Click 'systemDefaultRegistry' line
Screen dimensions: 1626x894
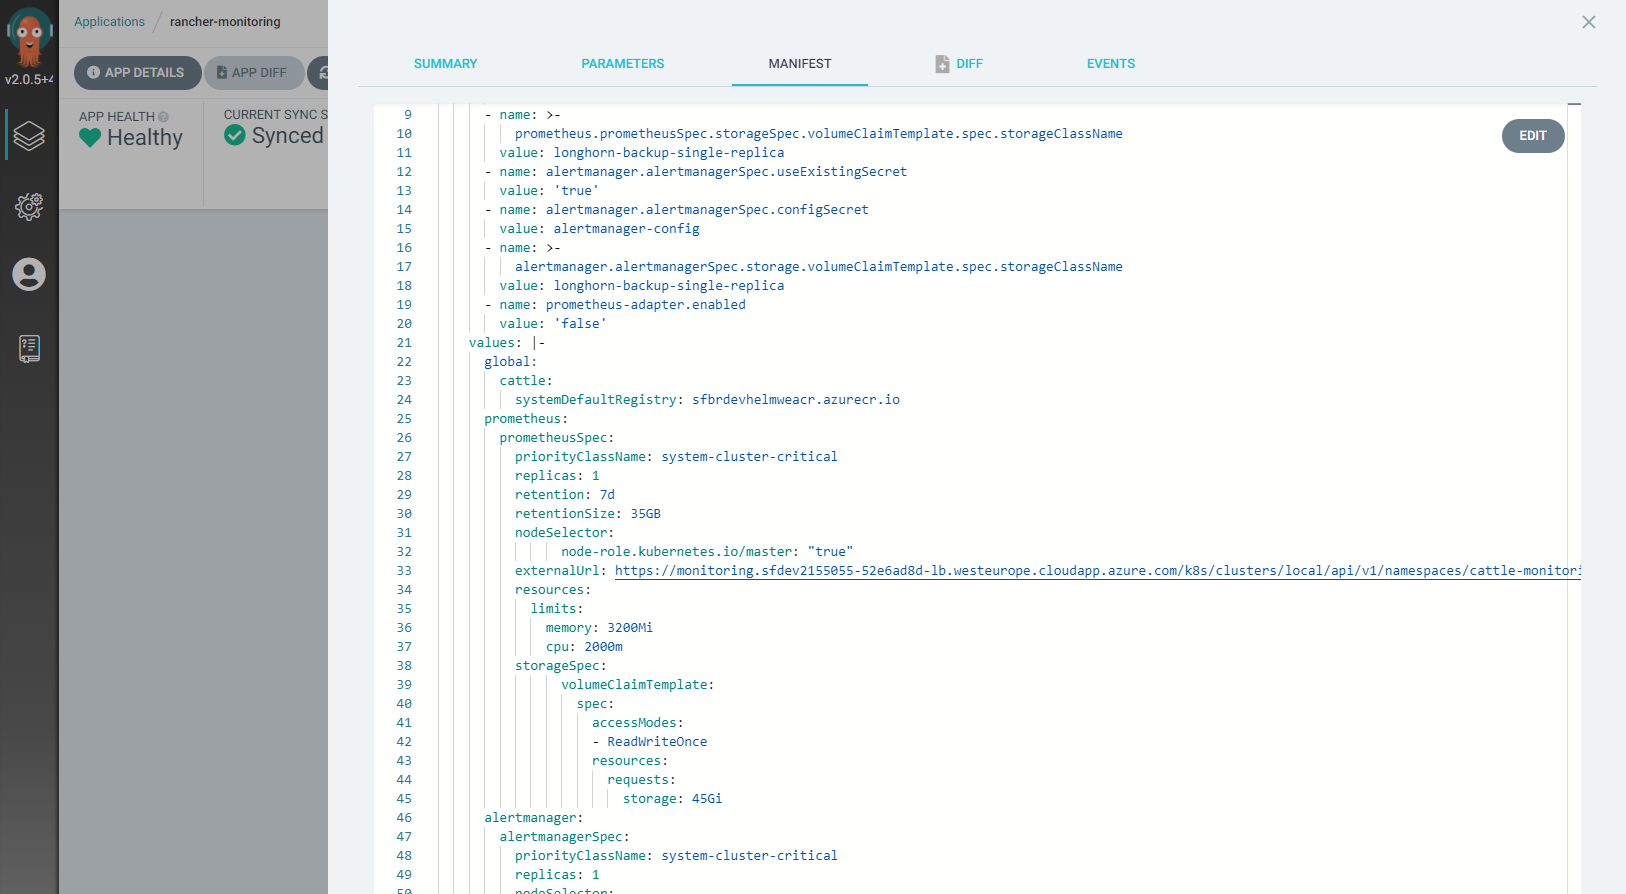pyautogui.click(x=707, y=400)
